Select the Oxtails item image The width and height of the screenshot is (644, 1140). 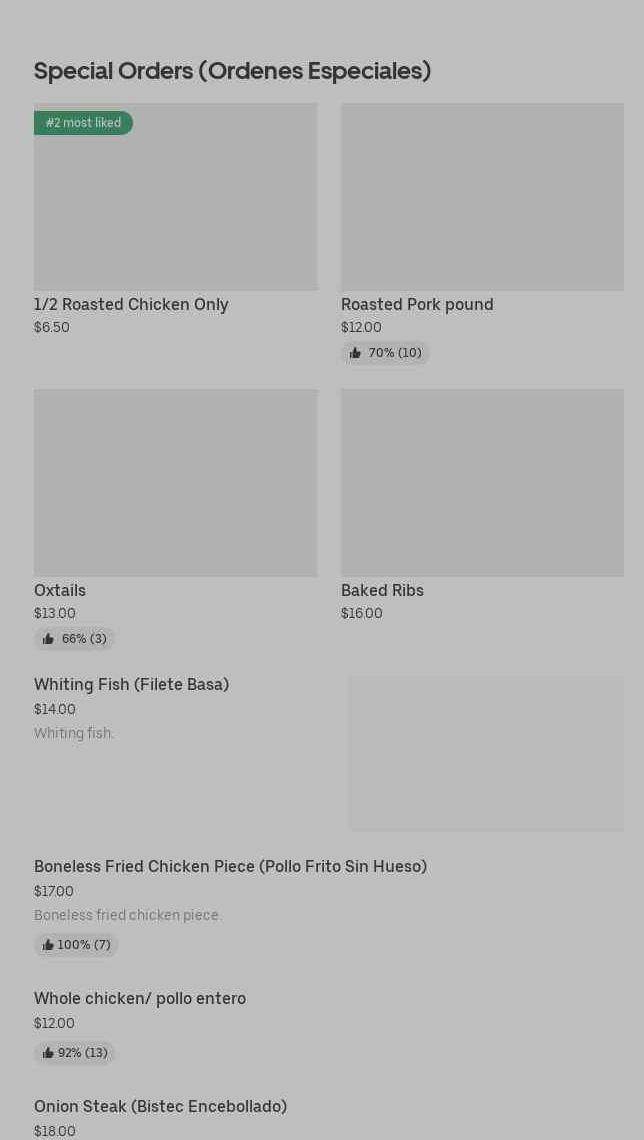[175, 483]
